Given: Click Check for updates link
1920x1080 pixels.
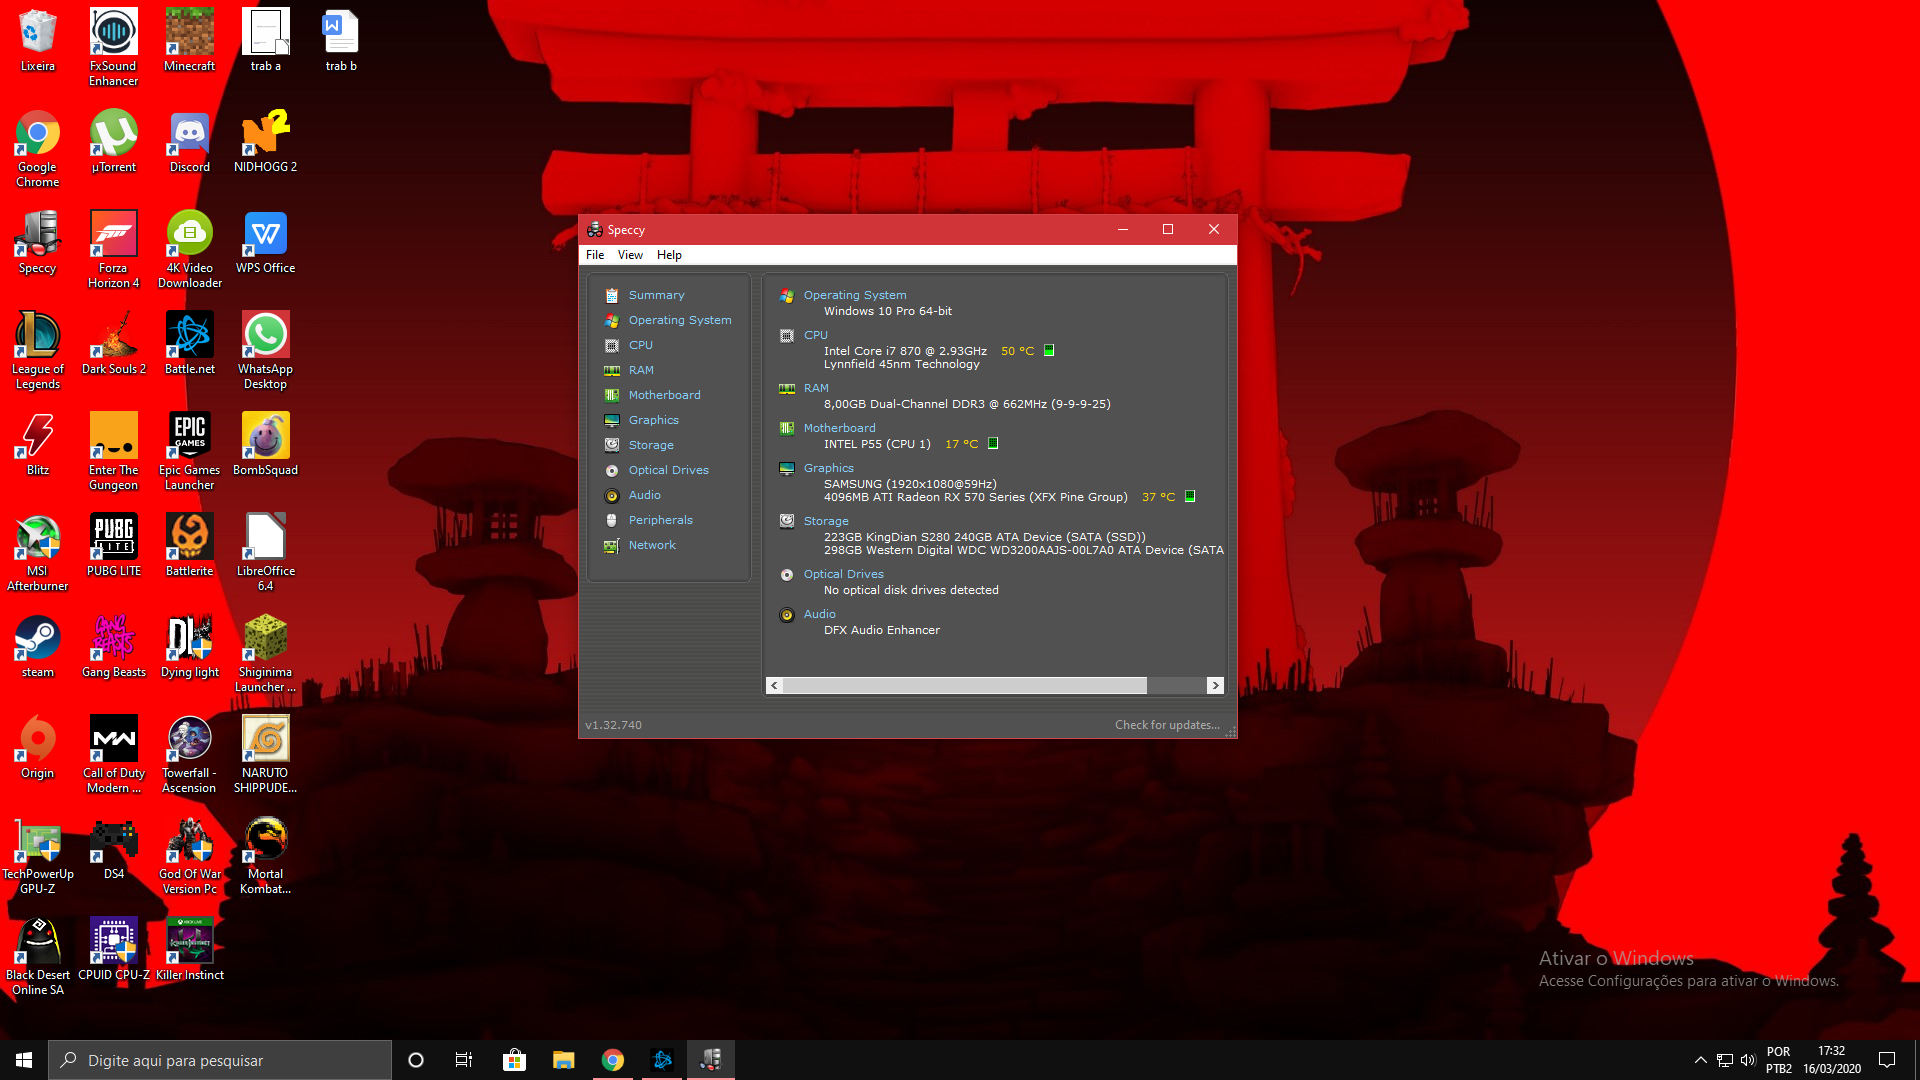Looking at the screenshot, I should pyautogui.click(x=1167, y=725).
